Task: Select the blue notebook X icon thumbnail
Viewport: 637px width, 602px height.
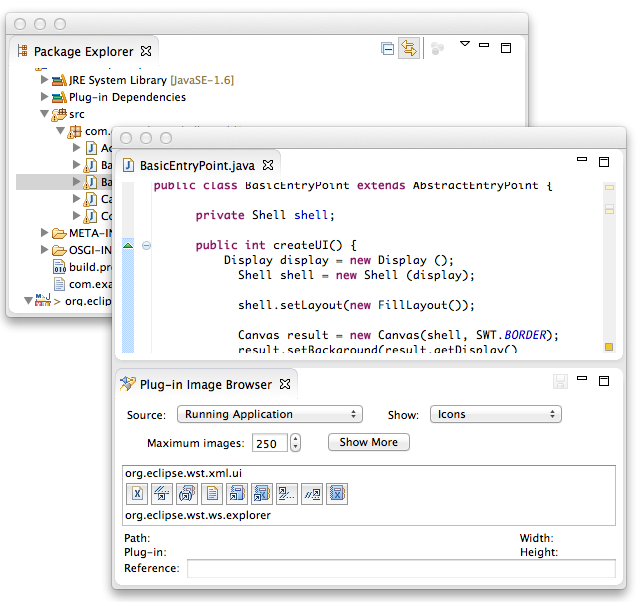Action: 337,494
